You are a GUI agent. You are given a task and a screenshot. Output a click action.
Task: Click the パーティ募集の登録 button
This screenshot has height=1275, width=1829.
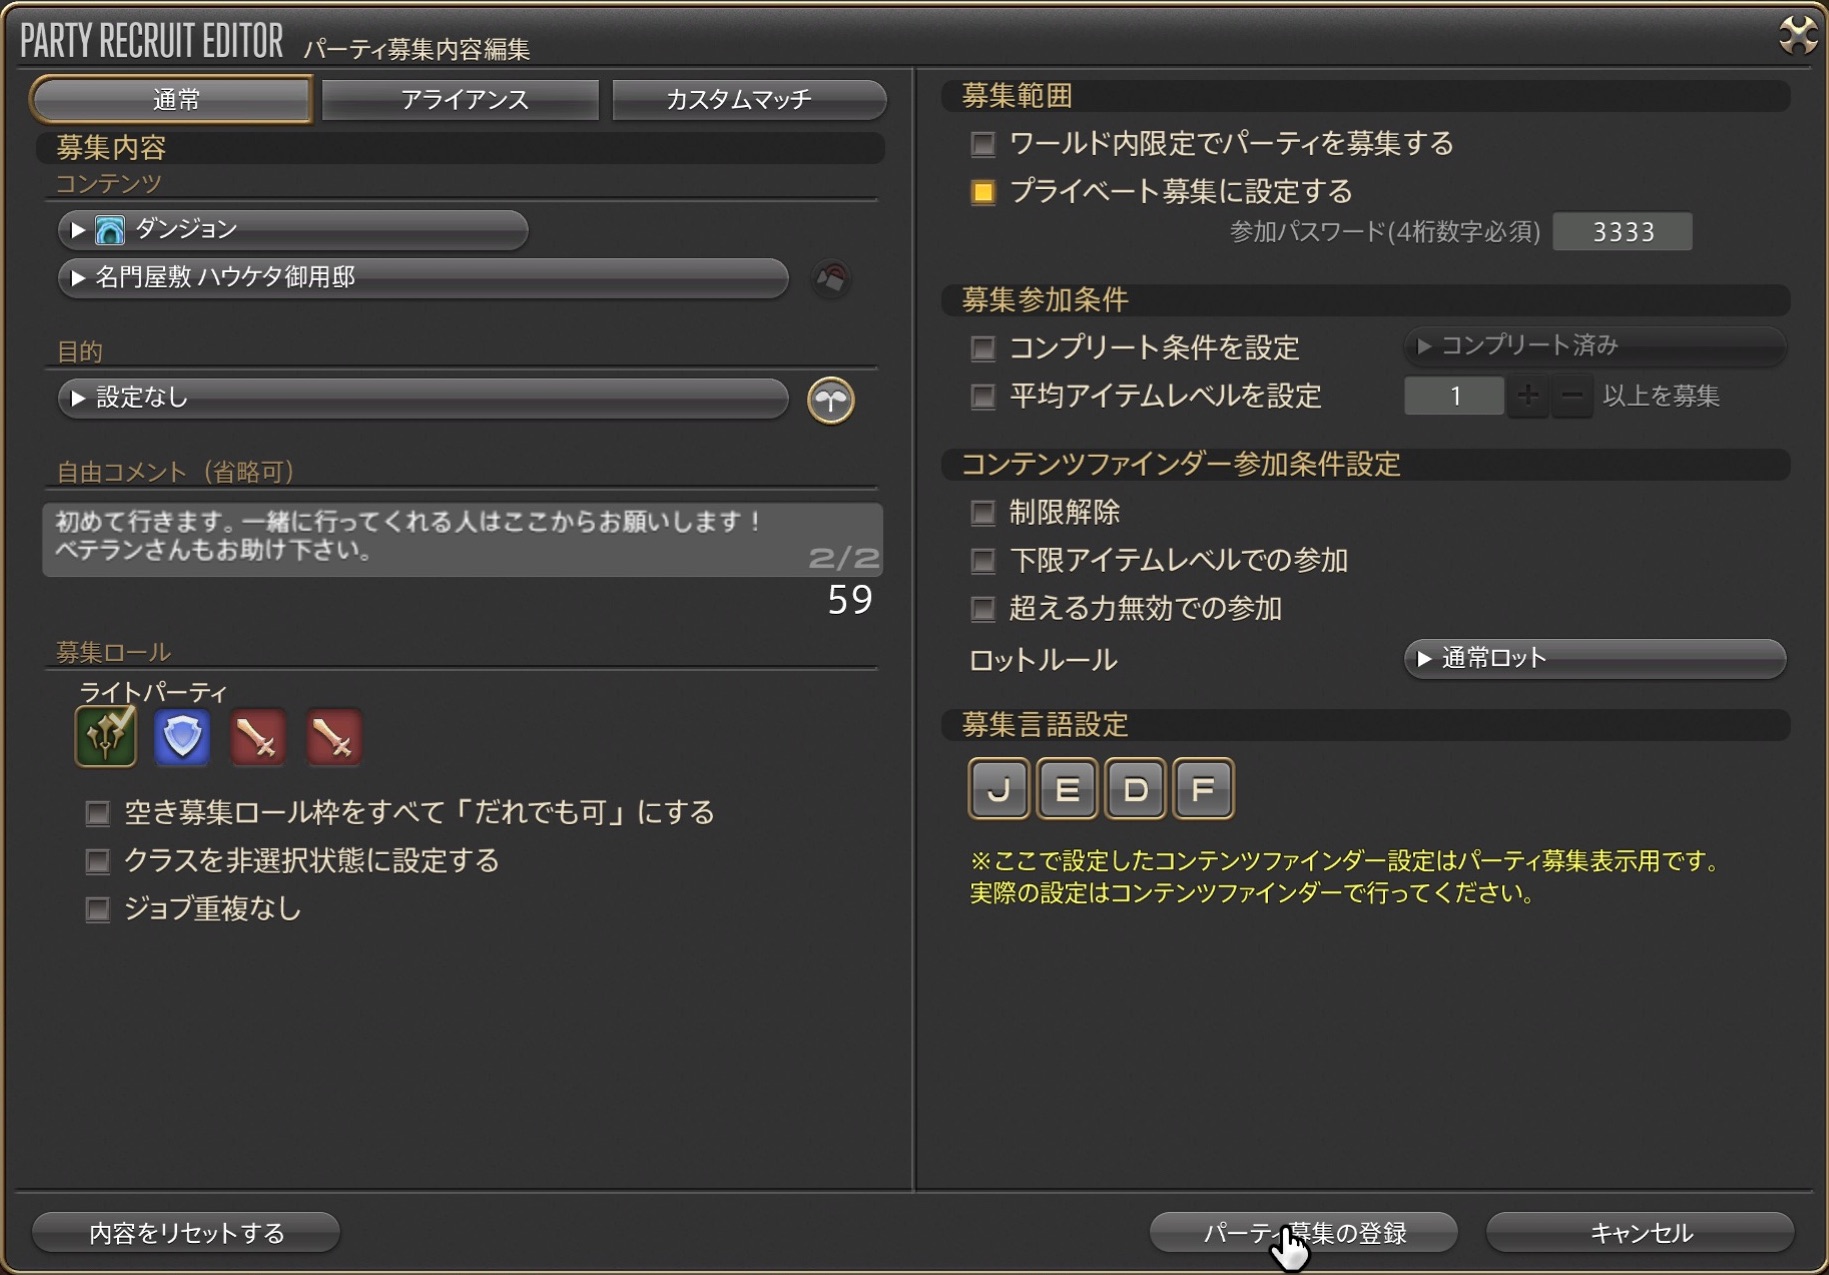[x=1303, y=1232]
